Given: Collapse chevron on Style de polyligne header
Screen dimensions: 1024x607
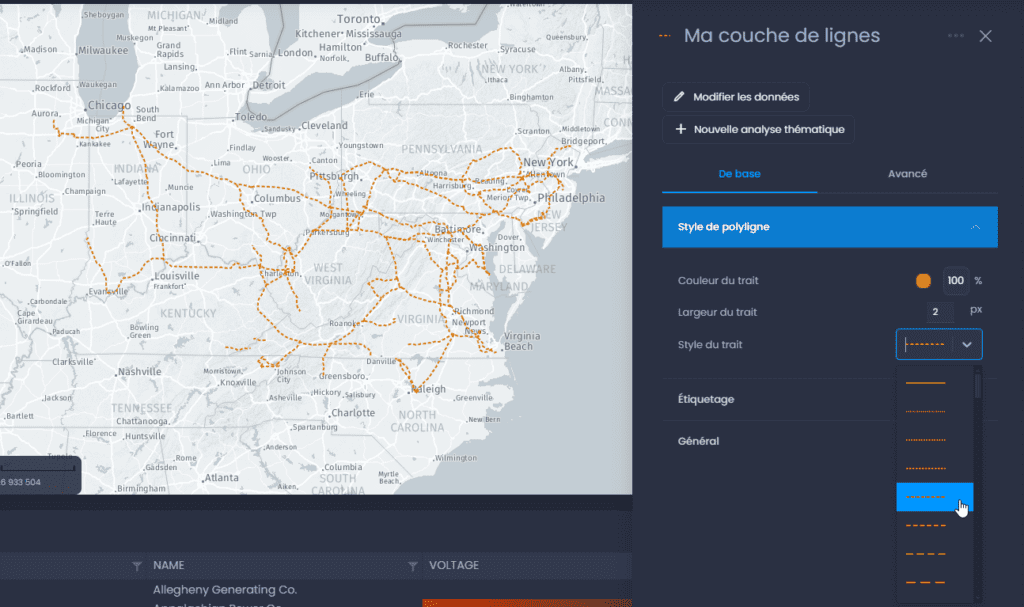Looking at the screenshot, I should [975, 227].
